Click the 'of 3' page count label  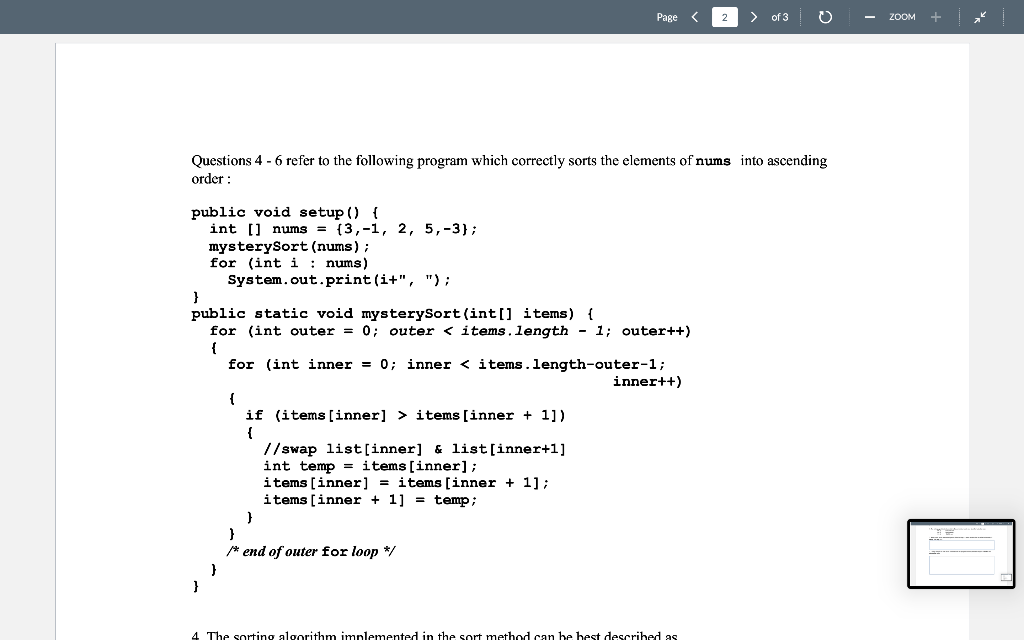pyautogui.click(x=778, y=17)
